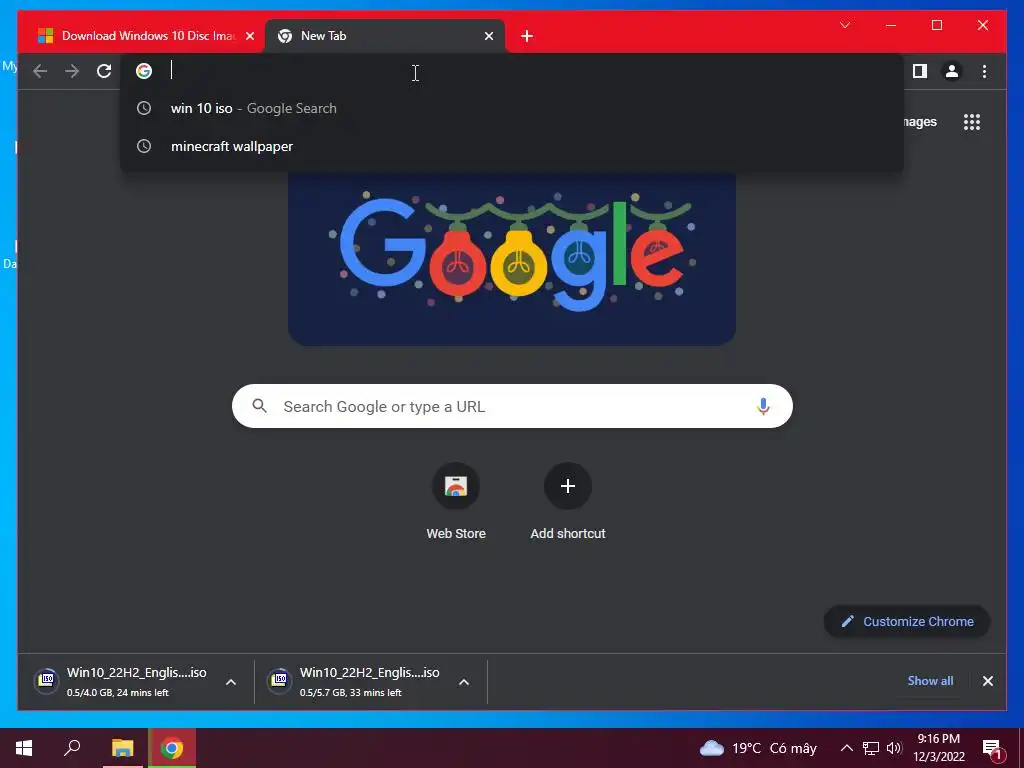The image size is (1024, 768).
Task: Open a new tab with the plus button
Action: point(527,36)
